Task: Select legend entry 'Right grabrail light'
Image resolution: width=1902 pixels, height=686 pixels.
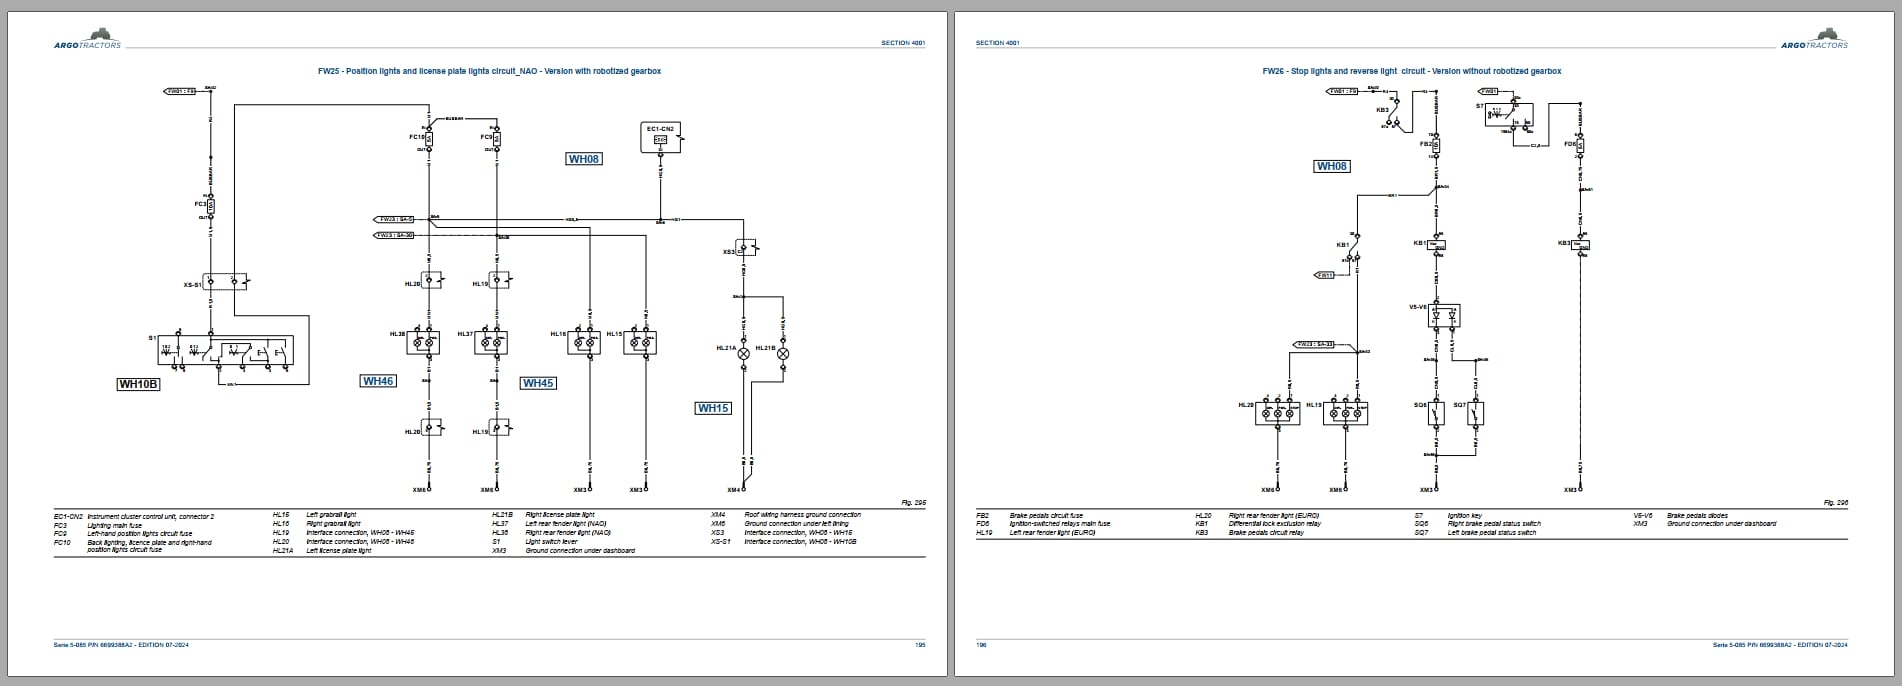Action: (x=333, y=524)
